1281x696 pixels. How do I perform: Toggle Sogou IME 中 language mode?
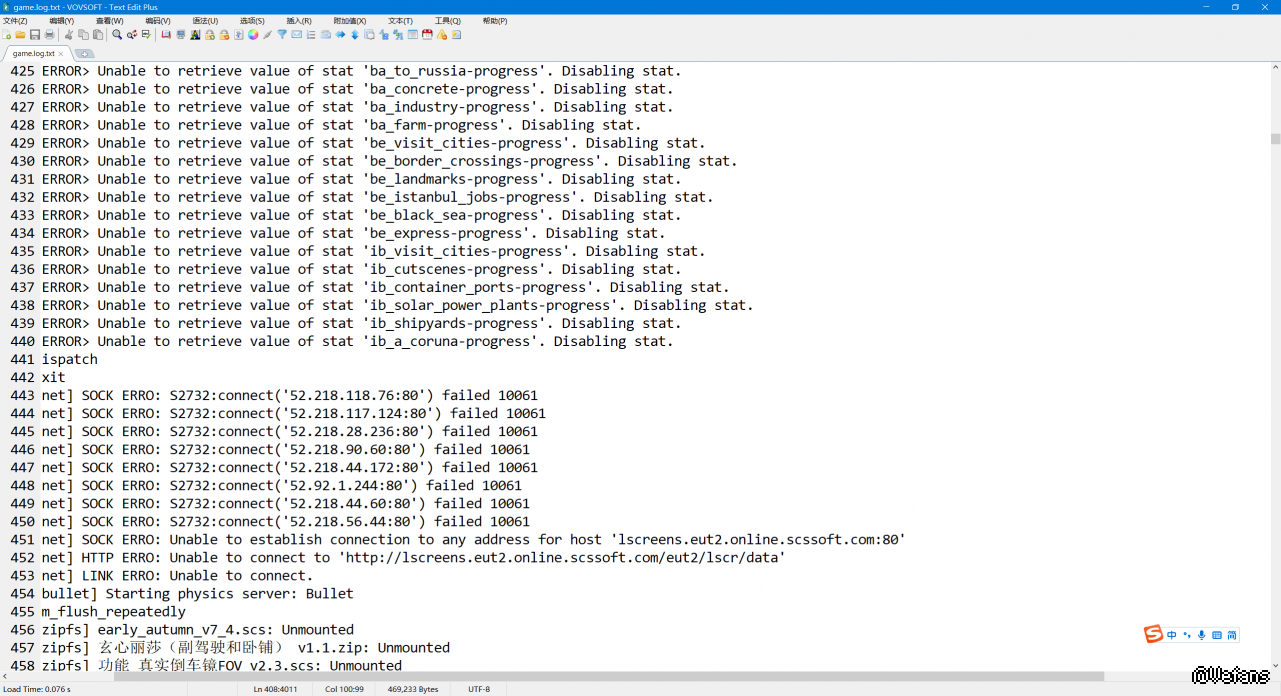tap(1172, 635)
